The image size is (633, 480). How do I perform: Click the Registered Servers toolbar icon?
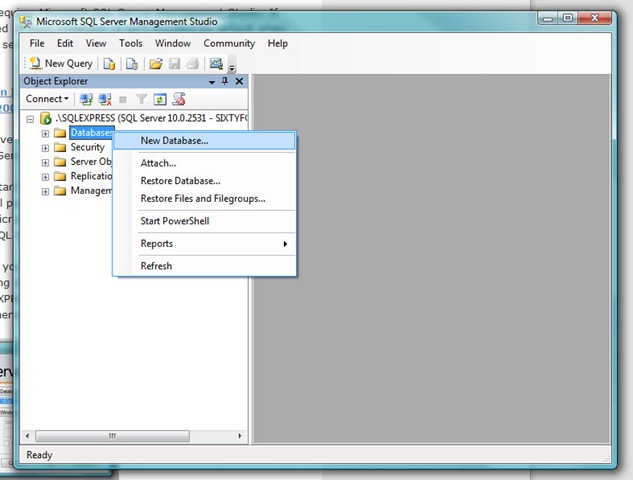pyautogui.click(x=216, y=64)
